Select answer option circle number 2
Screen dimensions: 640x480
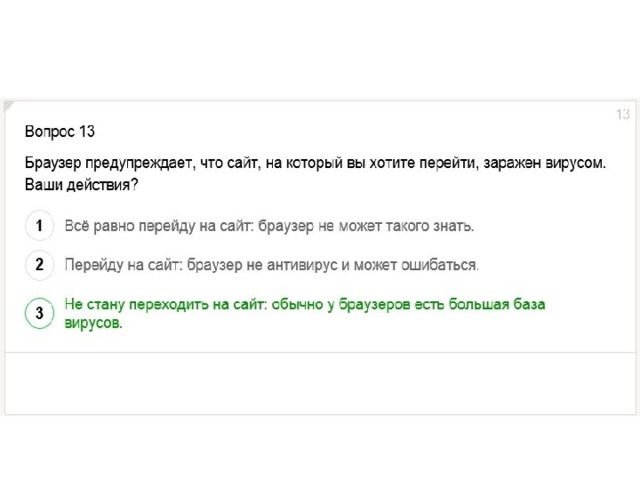point(39,264)
